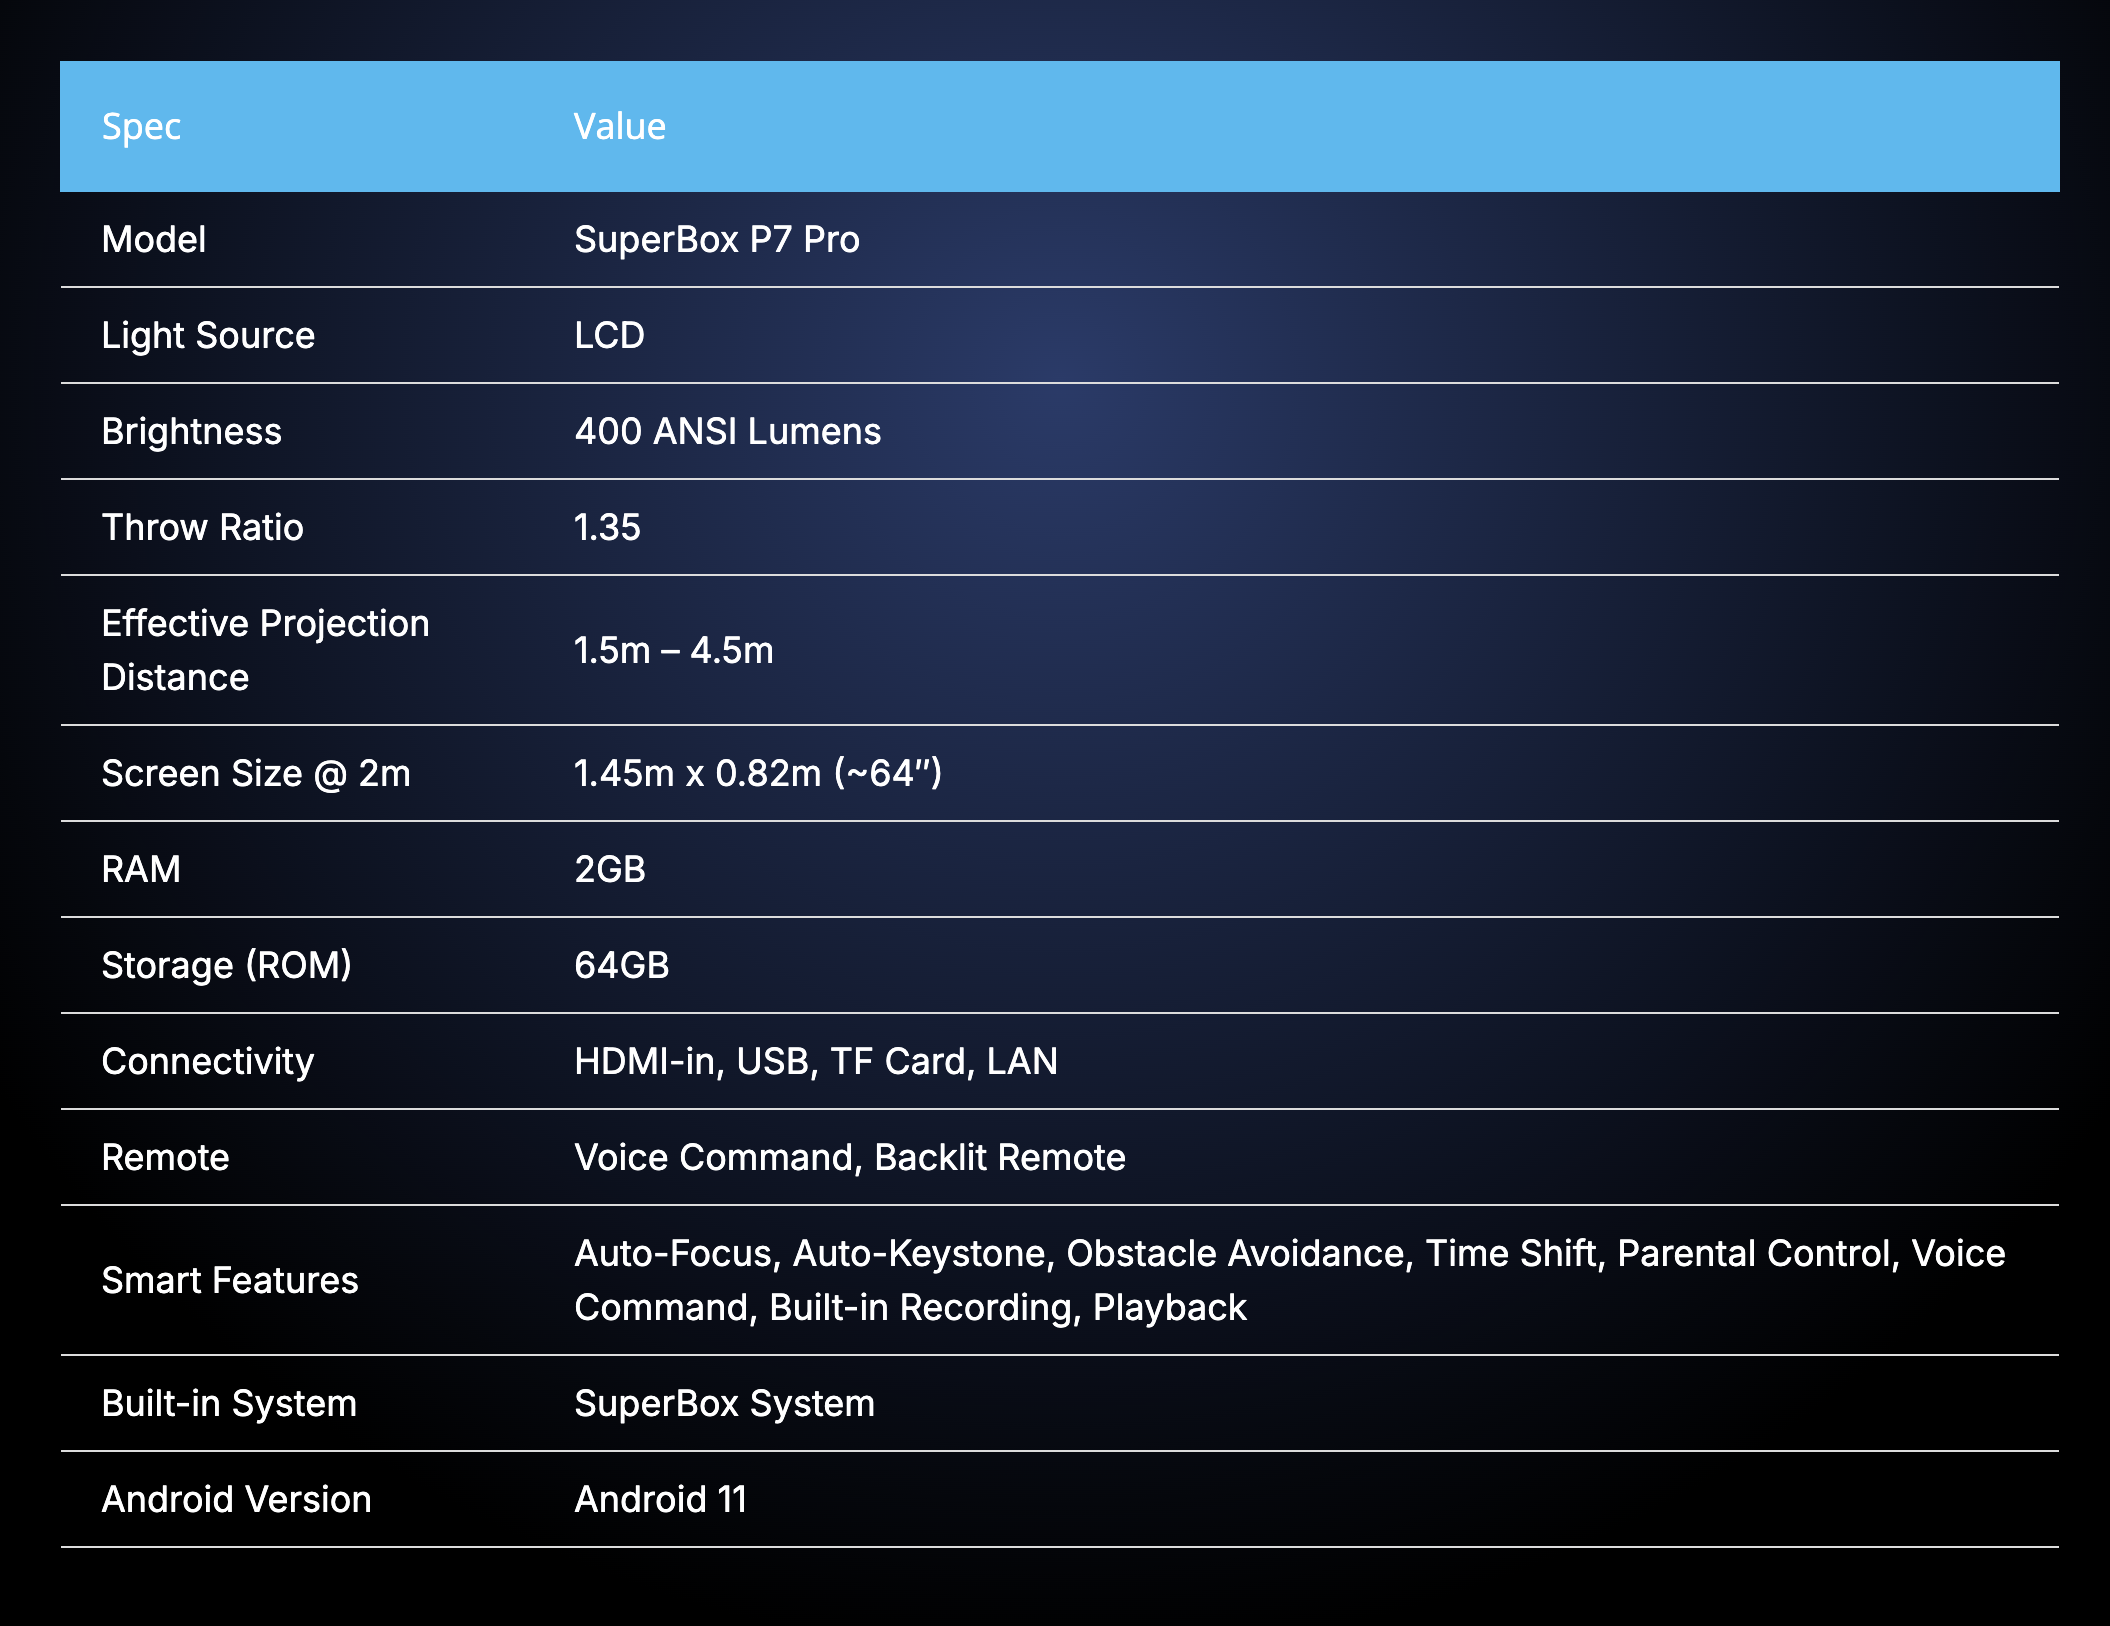
Task: Click the 'Connectivity' label
Action: [208, 1062]
